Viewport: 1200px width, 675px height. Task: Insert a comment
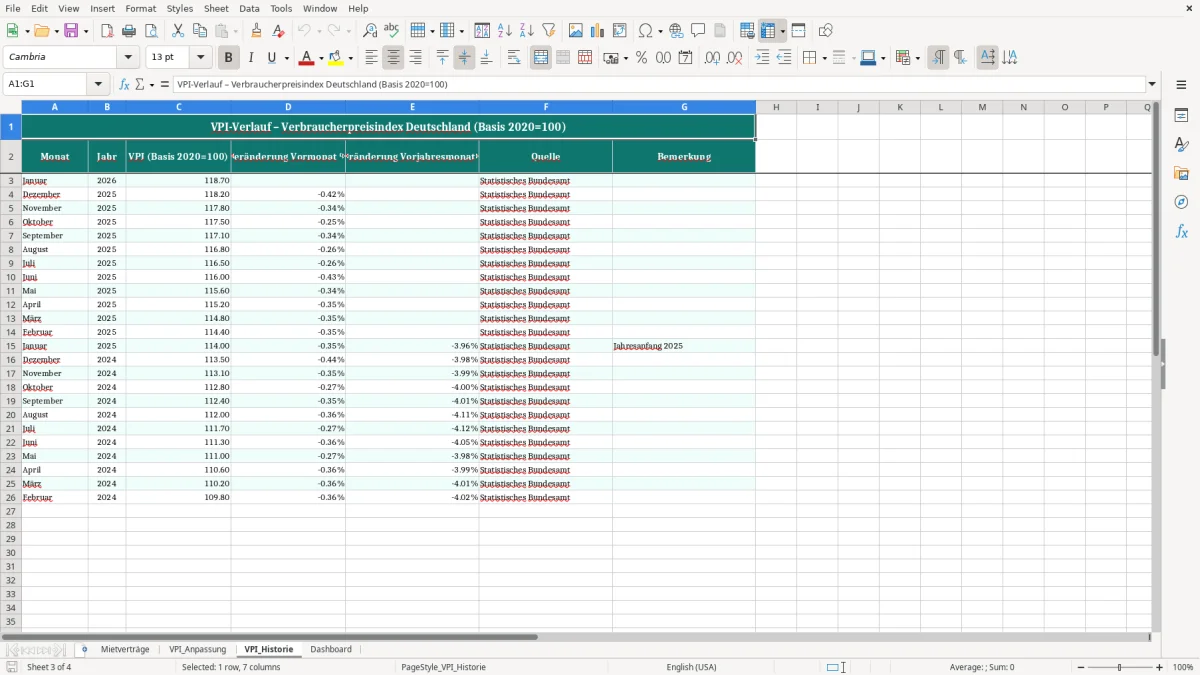[x=698, y=31]
